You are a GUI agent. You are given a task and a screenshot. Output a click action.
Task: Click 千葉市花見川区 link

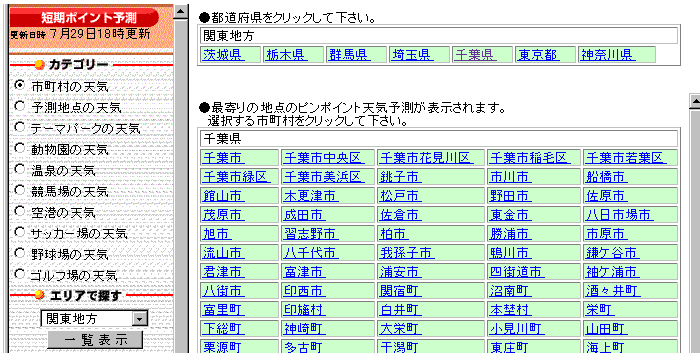coord(426,158)
